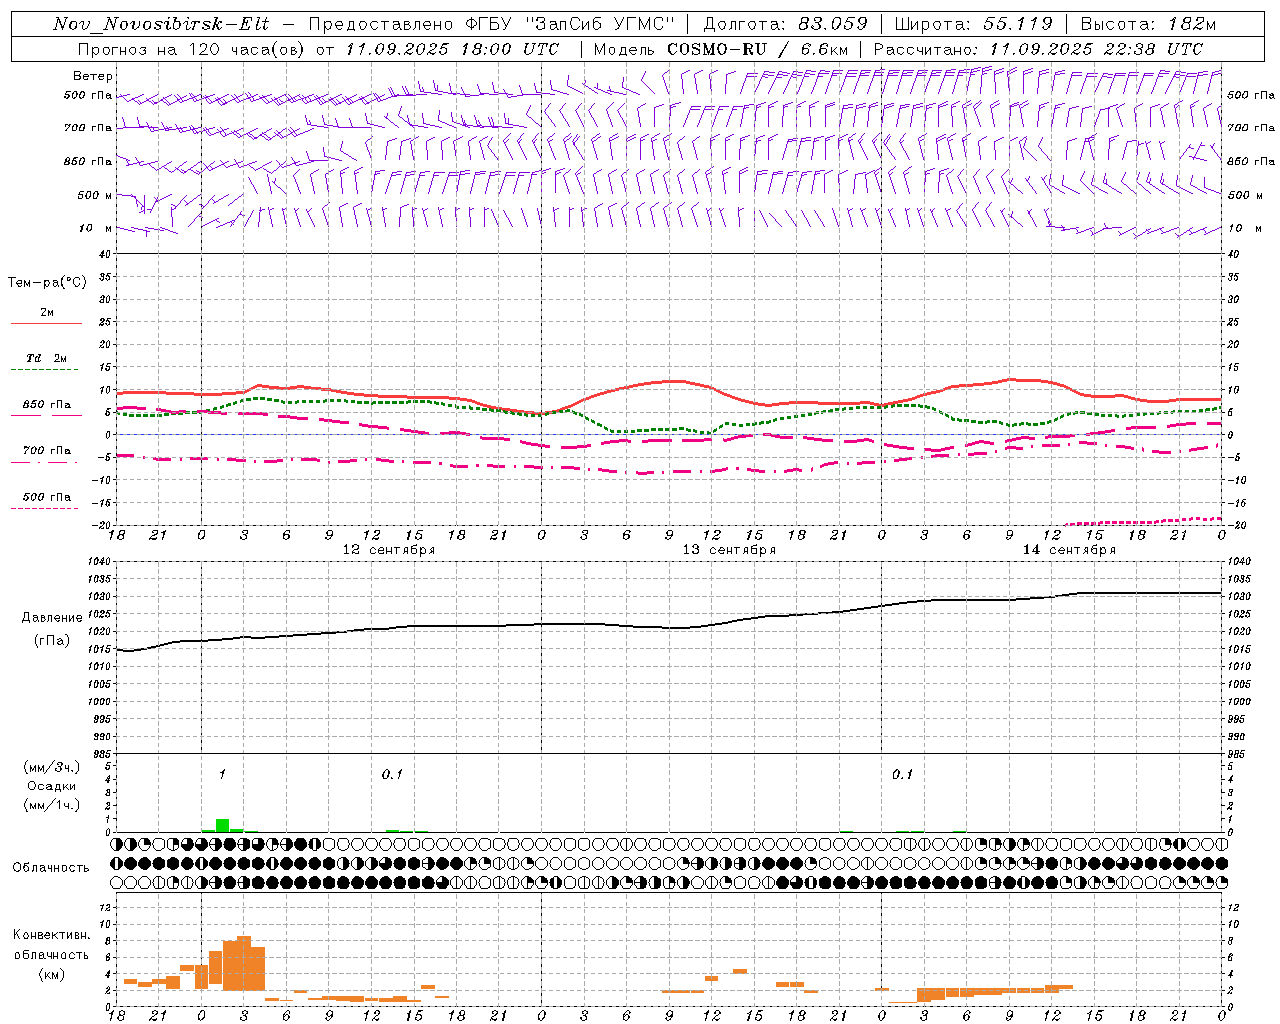Screen dimensions: 1280x1024
Task: Click the Широта: 55.119 value
Action: click(x=973, y=24)
